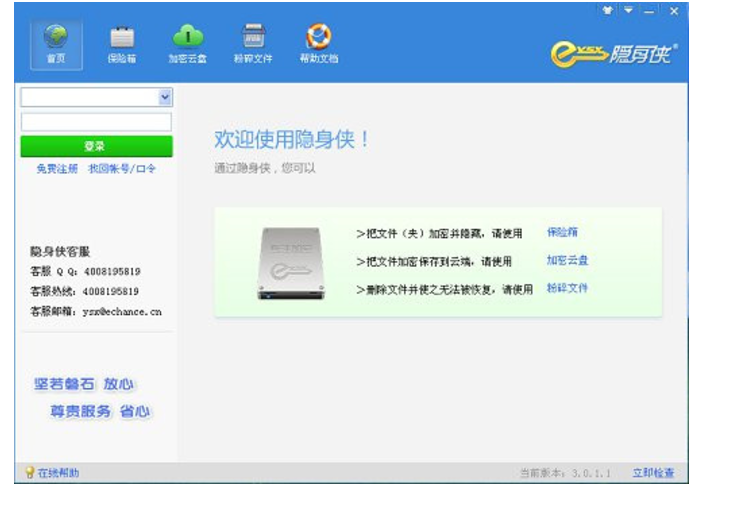Screen dimensions: 741x506
Task: Click the skin icon in title bar
Action: point(607,10)
